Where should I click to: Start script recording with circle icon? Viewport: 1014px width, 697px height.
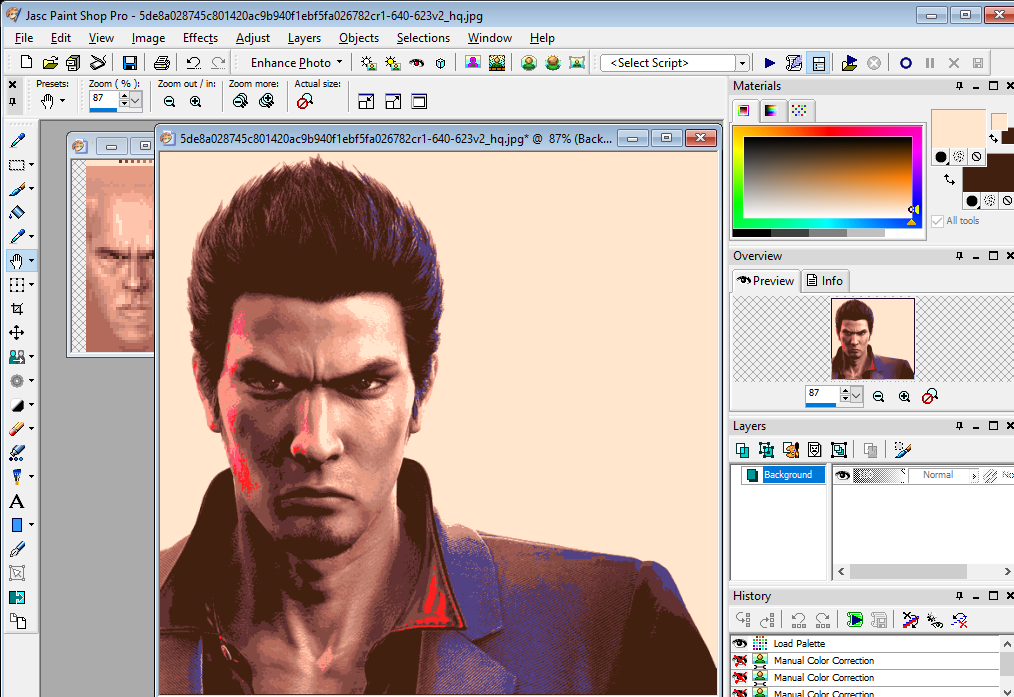(905, 63)
